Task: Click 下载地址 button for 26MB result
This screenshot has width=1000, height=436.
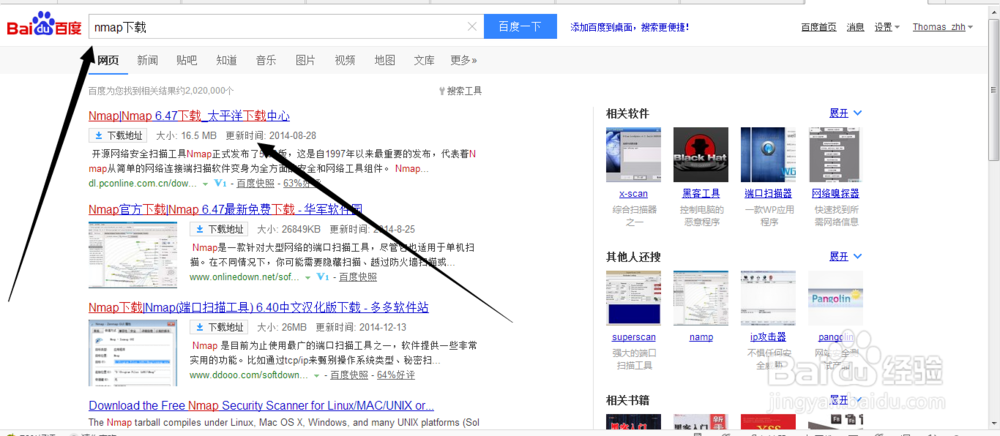Action: pos(219,327)
